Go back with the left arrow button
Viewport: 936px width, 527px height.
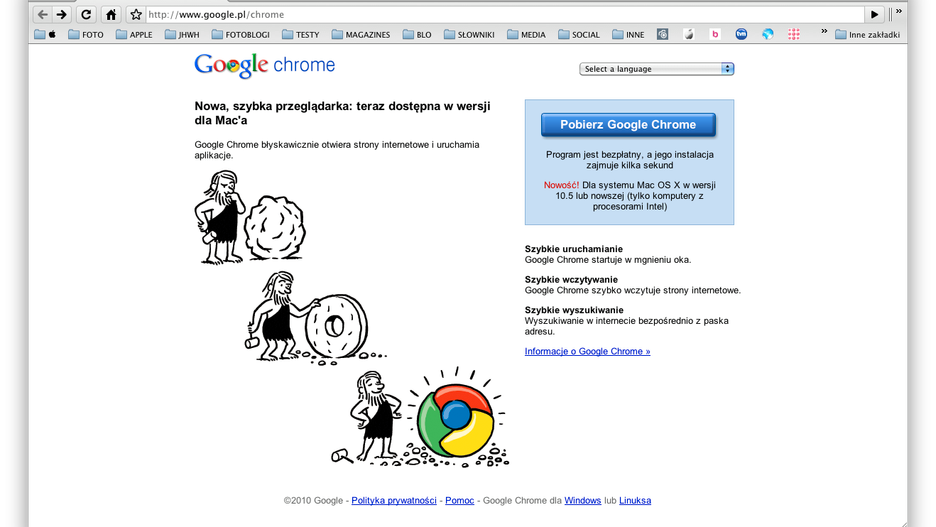(42, 14)
